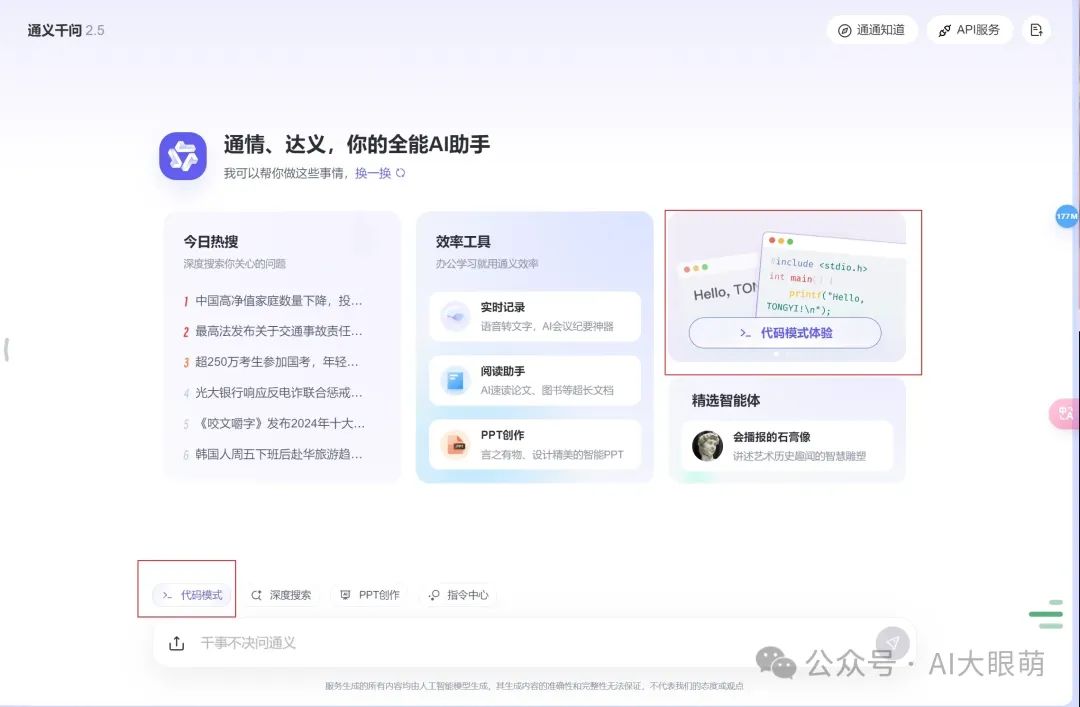Screen dimensions: 1080x707
Task: Click the pink translate floating icon
Action: click(x=1065, y=413)
